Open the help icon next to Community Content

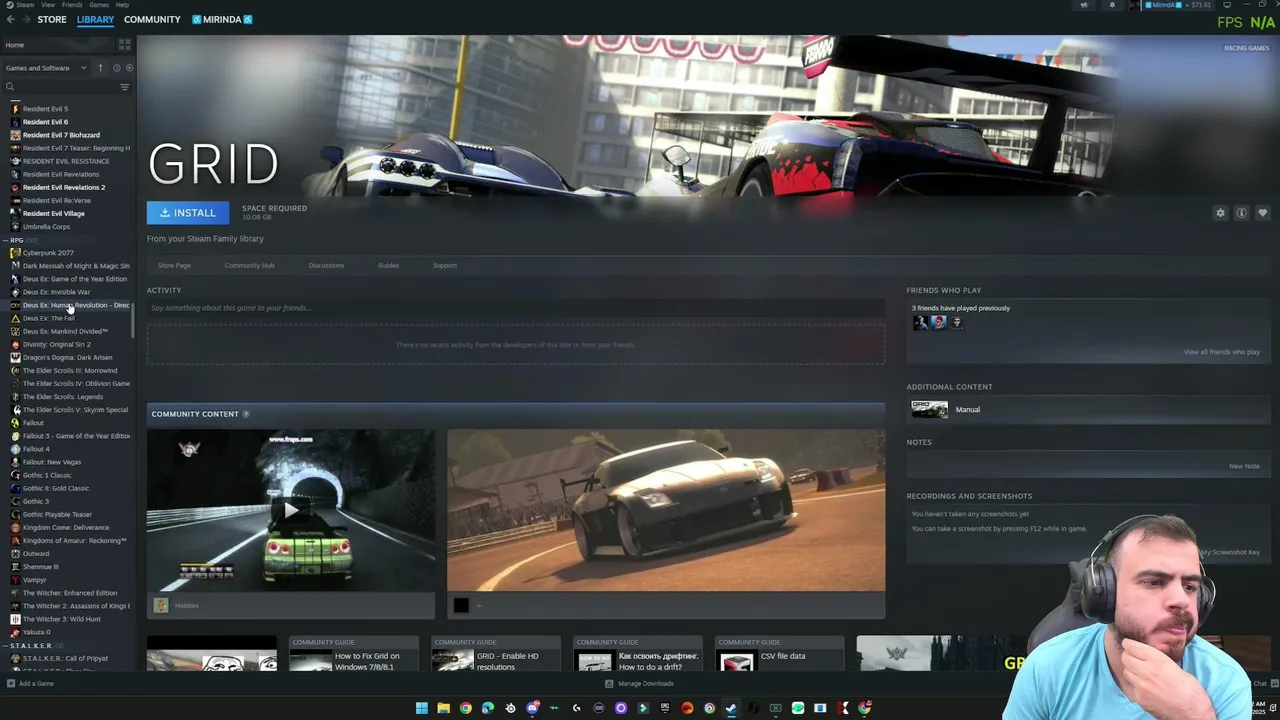point(246,414)
